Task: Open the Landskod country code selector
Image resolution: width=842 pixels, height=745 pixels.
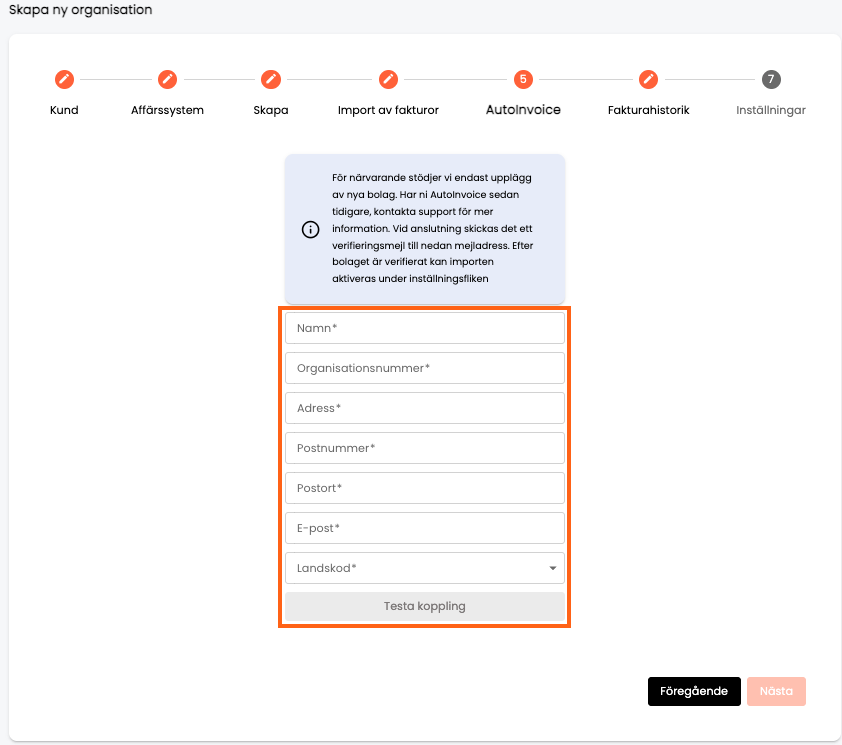Action: (x=425, y=568)
